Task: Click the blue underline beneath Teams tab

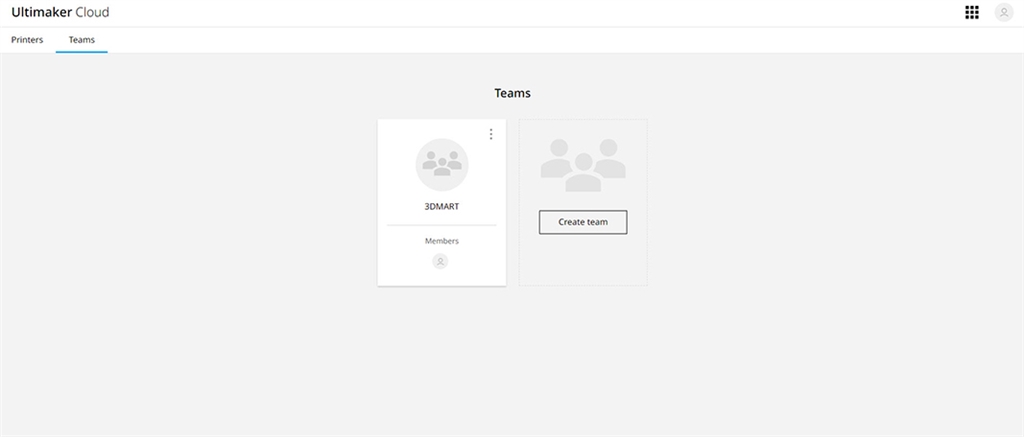Action: 81,51
